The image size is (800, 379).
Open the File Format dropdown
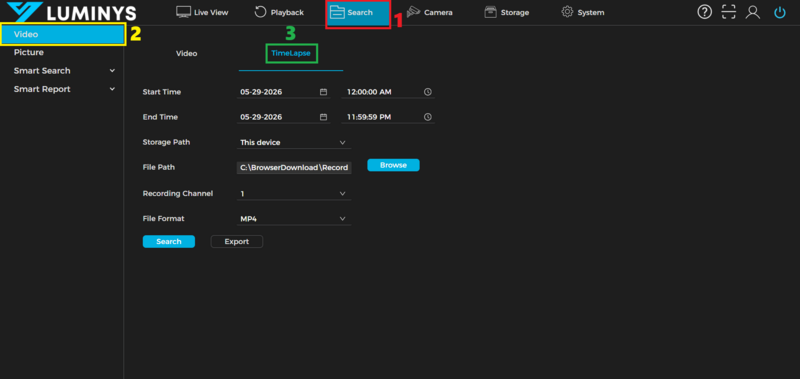pyautogui.click(x=294, y=219)
